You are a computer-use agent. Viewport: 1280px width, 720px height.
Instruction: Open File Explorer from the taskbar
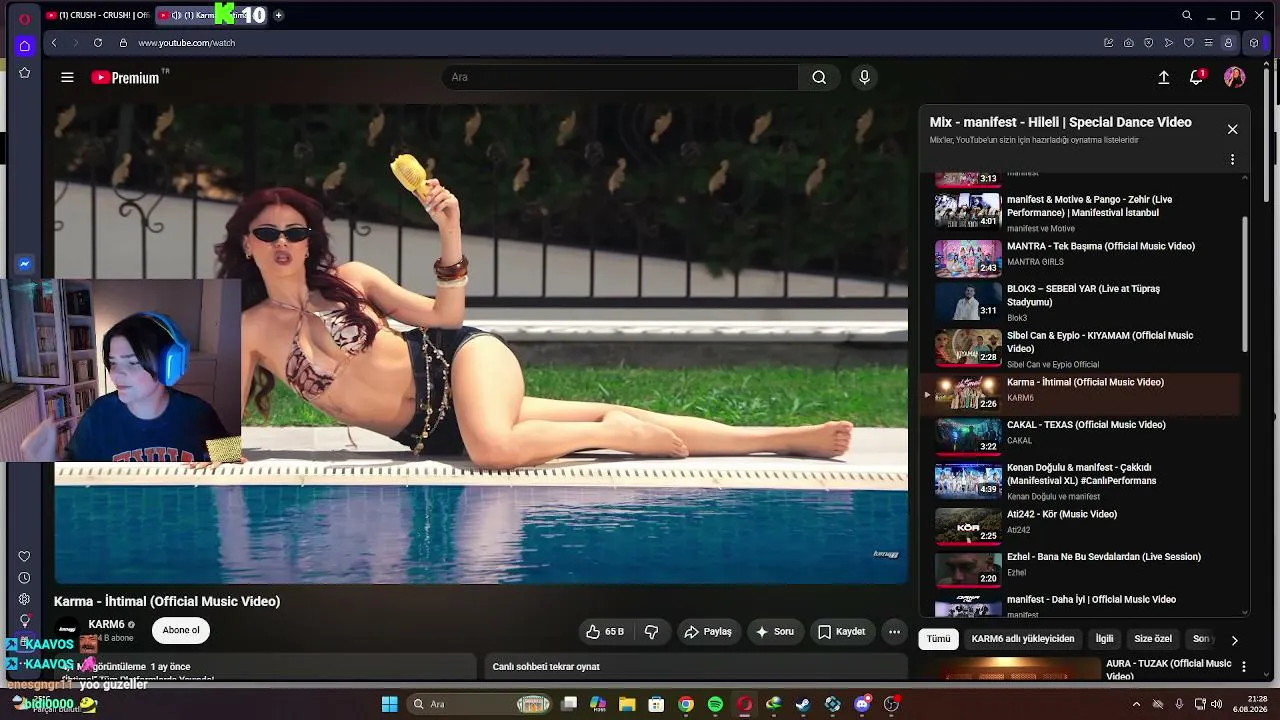pyautogui.click(x=627, y=704)
